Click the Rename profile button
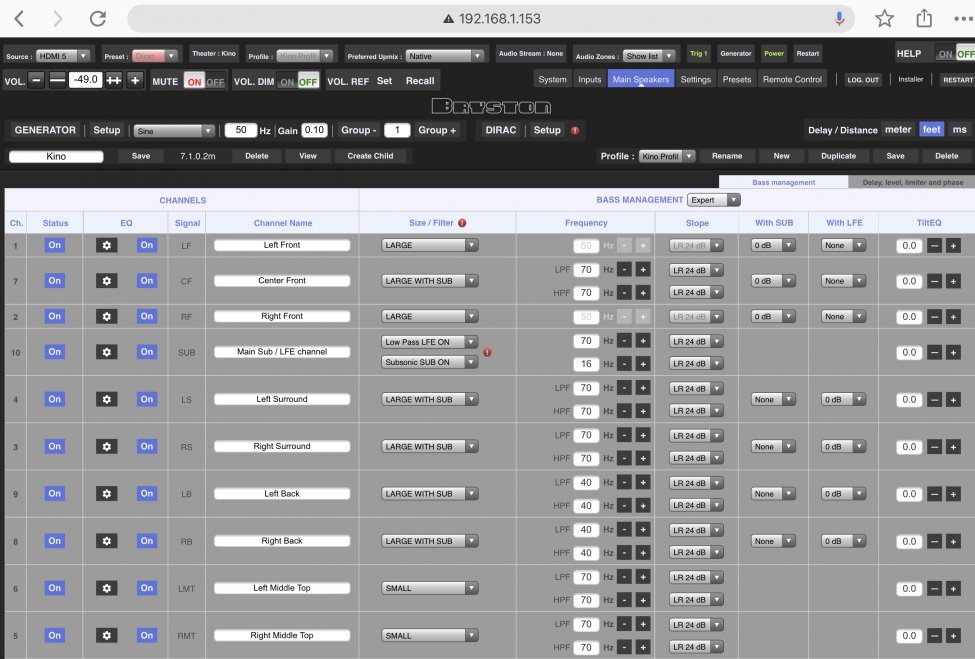 coord(727,156)
